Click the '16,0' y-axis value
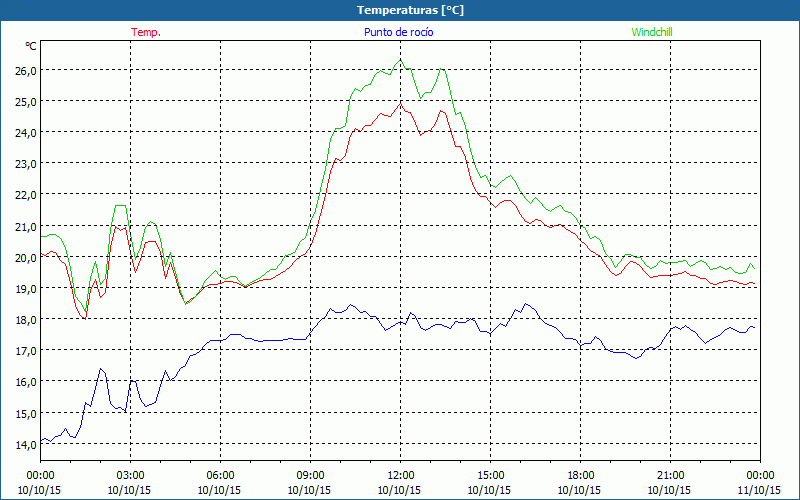 point(27,382)
